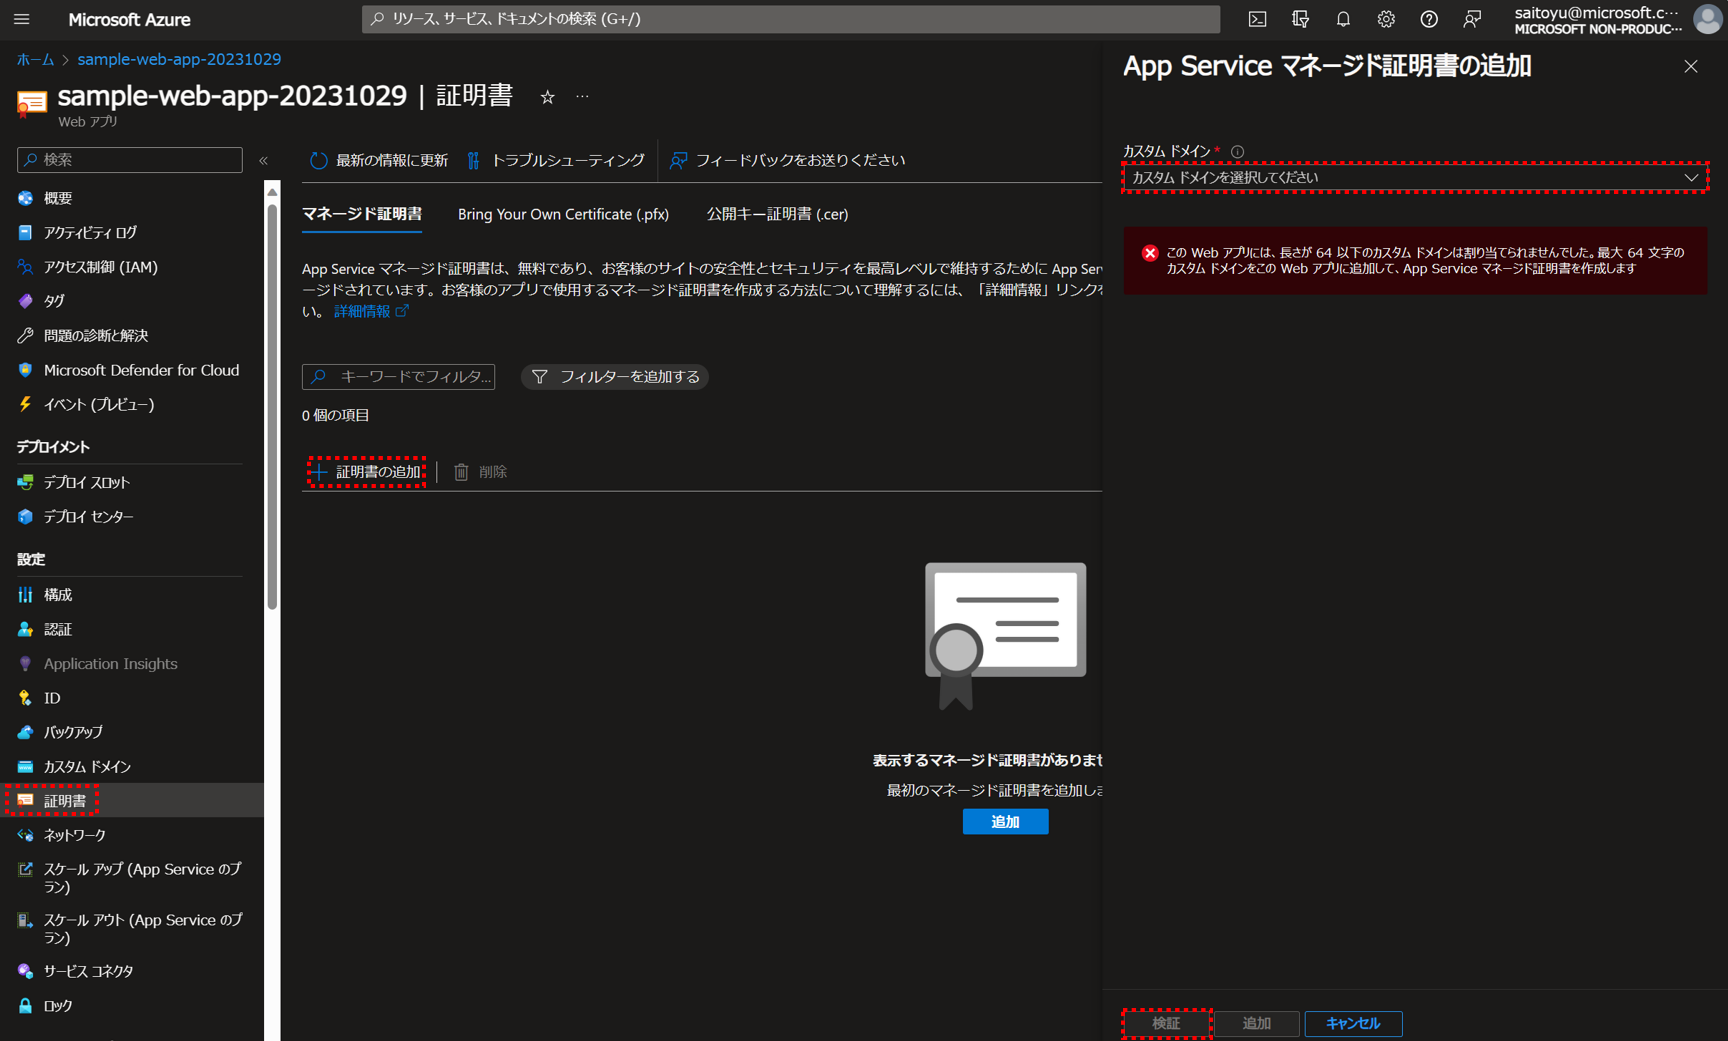
Task: Open Cloud Shell from the top bar
Action: (x=1257, y=19)
